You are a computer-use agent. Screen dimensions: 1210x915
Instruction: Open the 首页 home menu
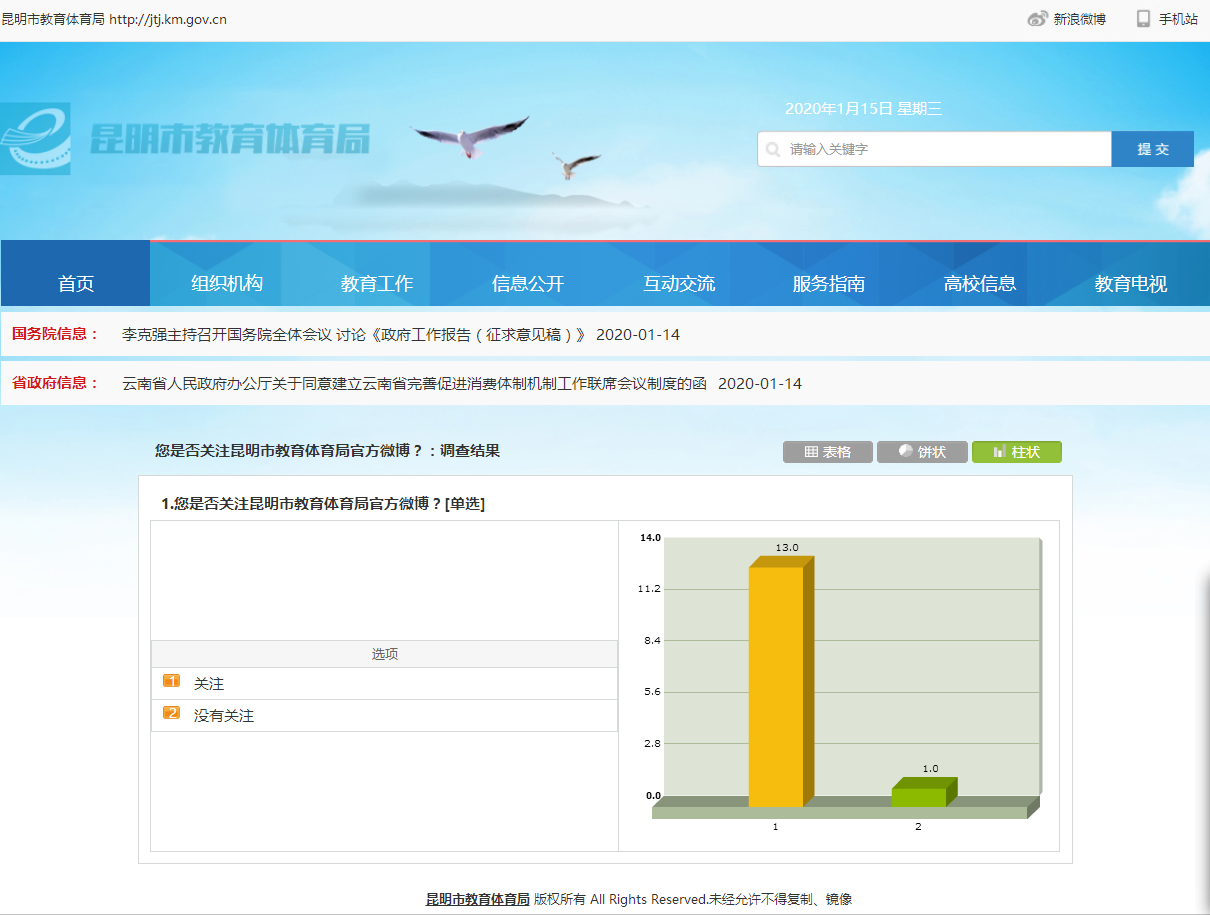76,283
